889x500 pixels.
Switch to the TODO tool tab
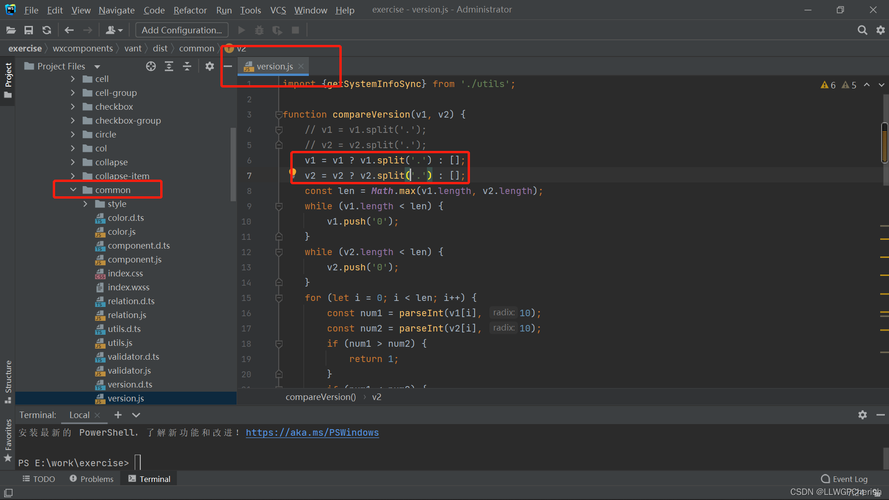(39, 479)
